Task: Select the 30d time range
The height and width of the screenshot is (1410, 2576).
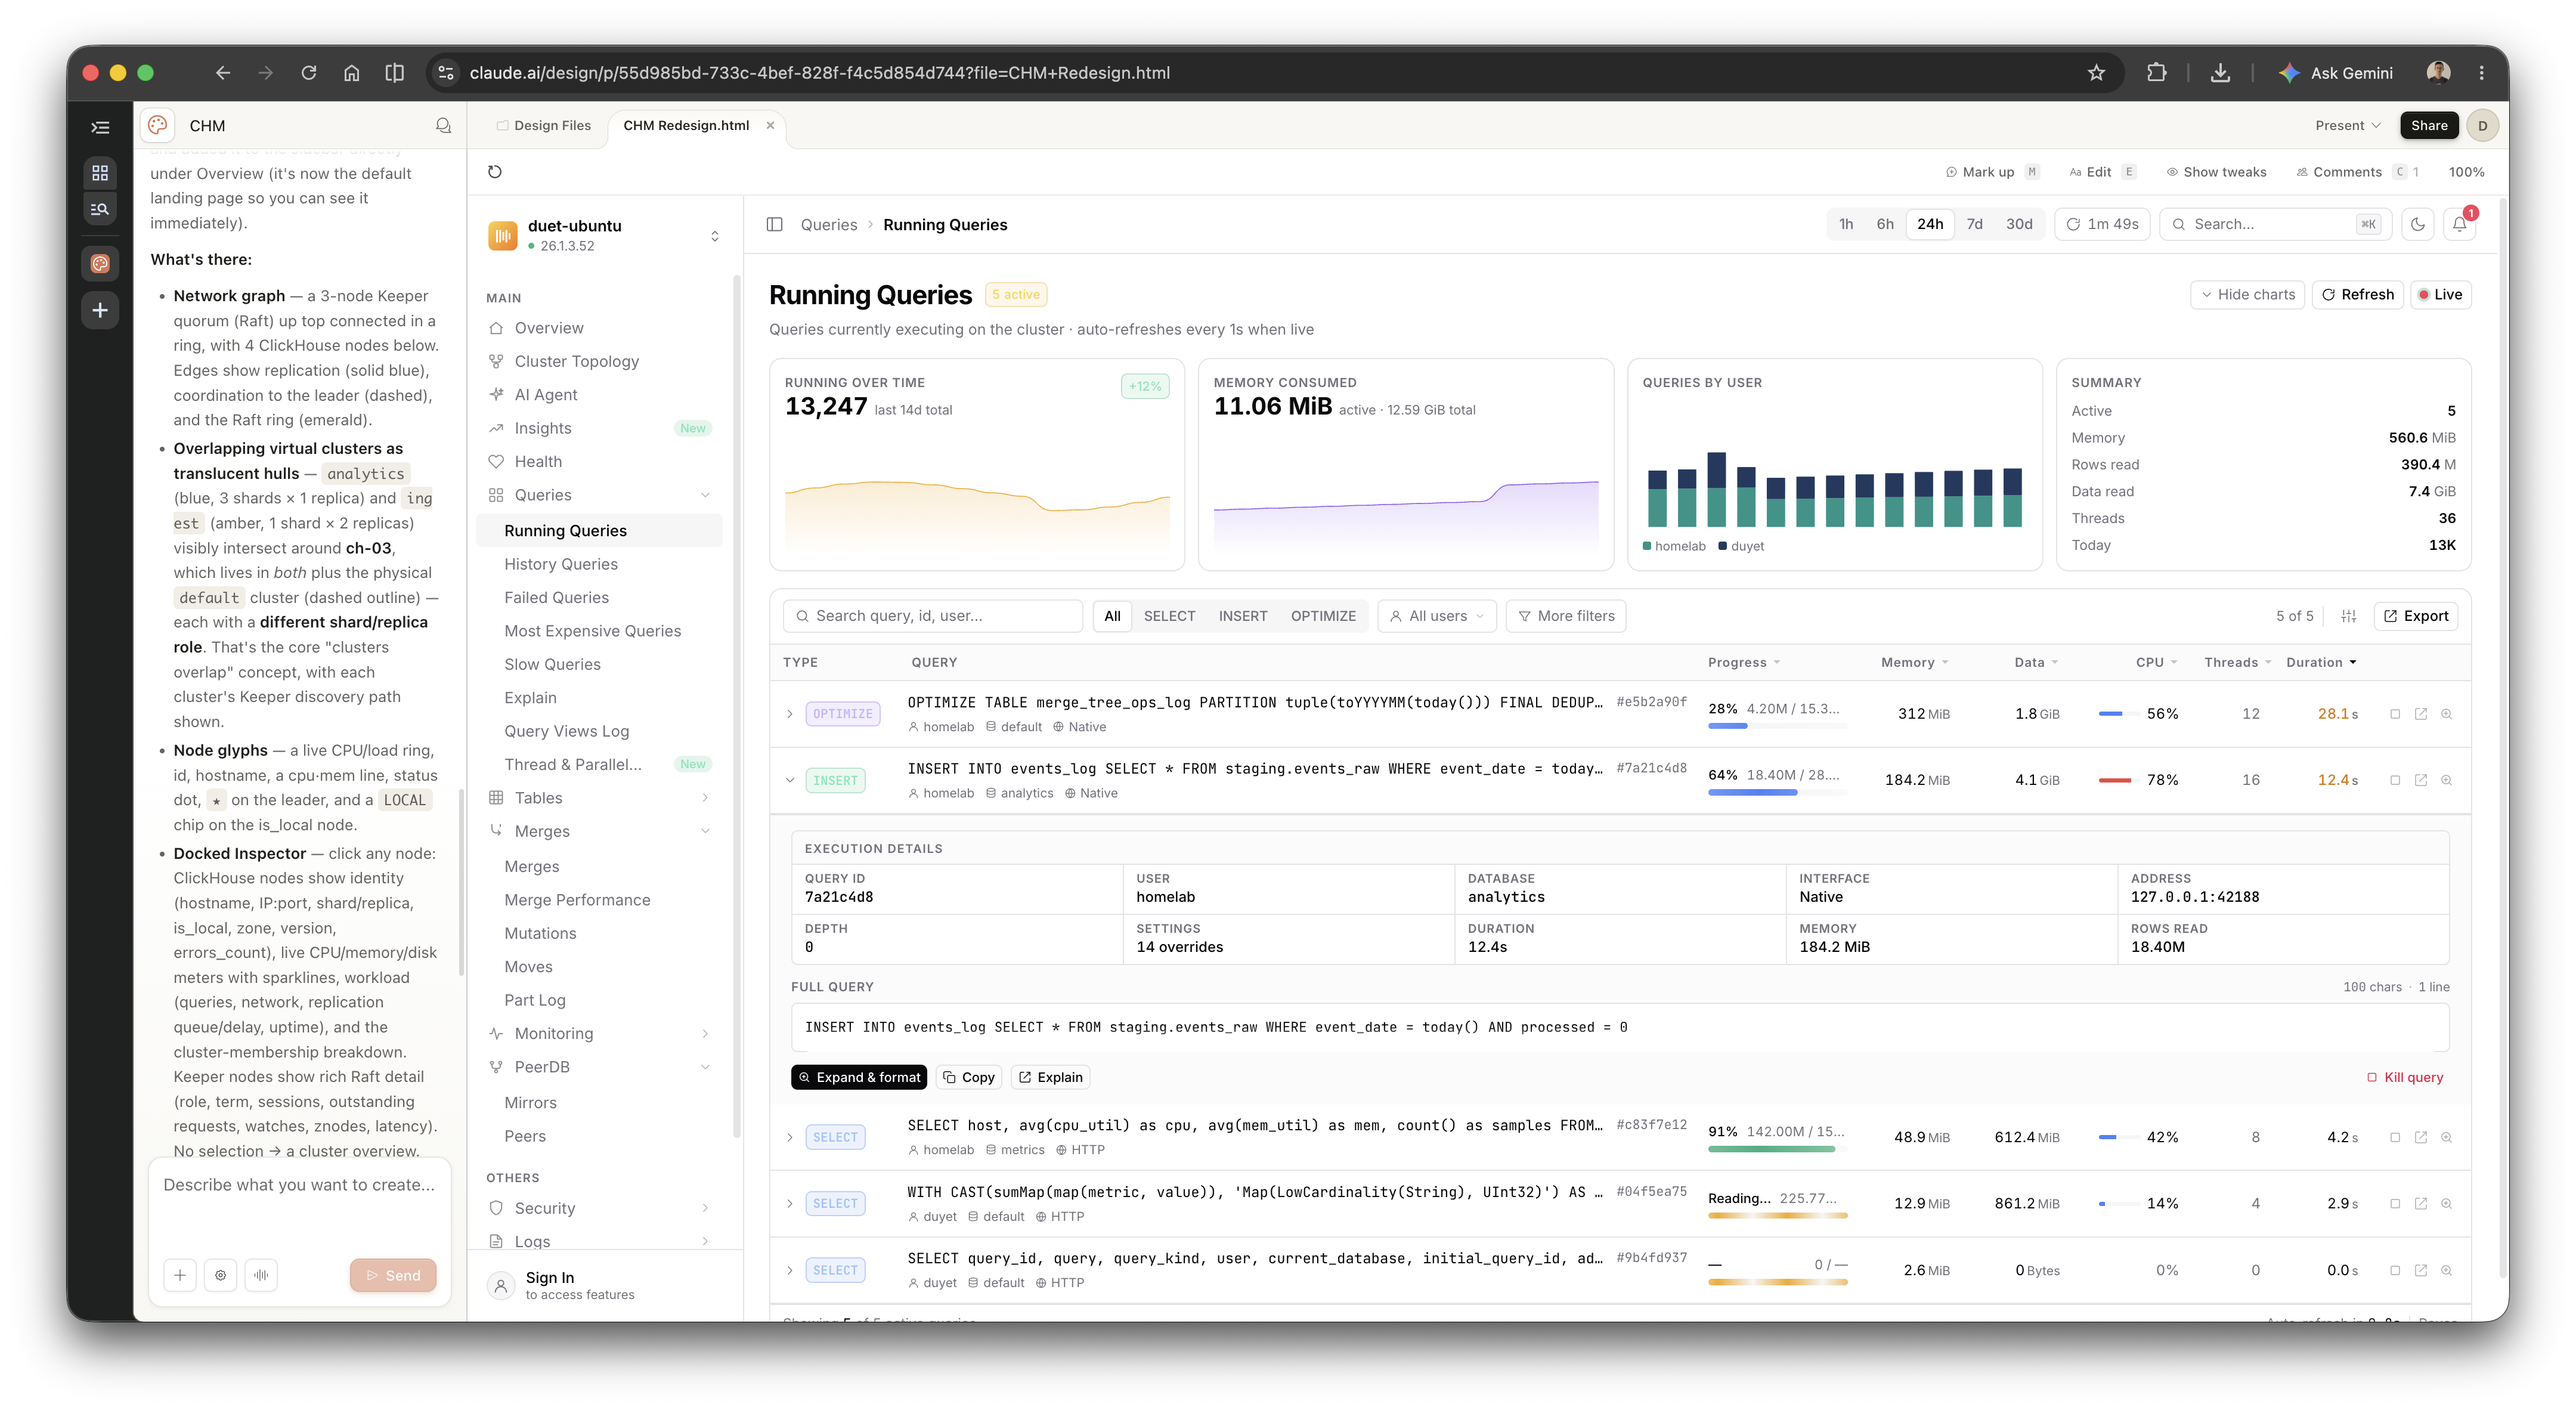Action: pyautogui.click(x=2019, y=224)
